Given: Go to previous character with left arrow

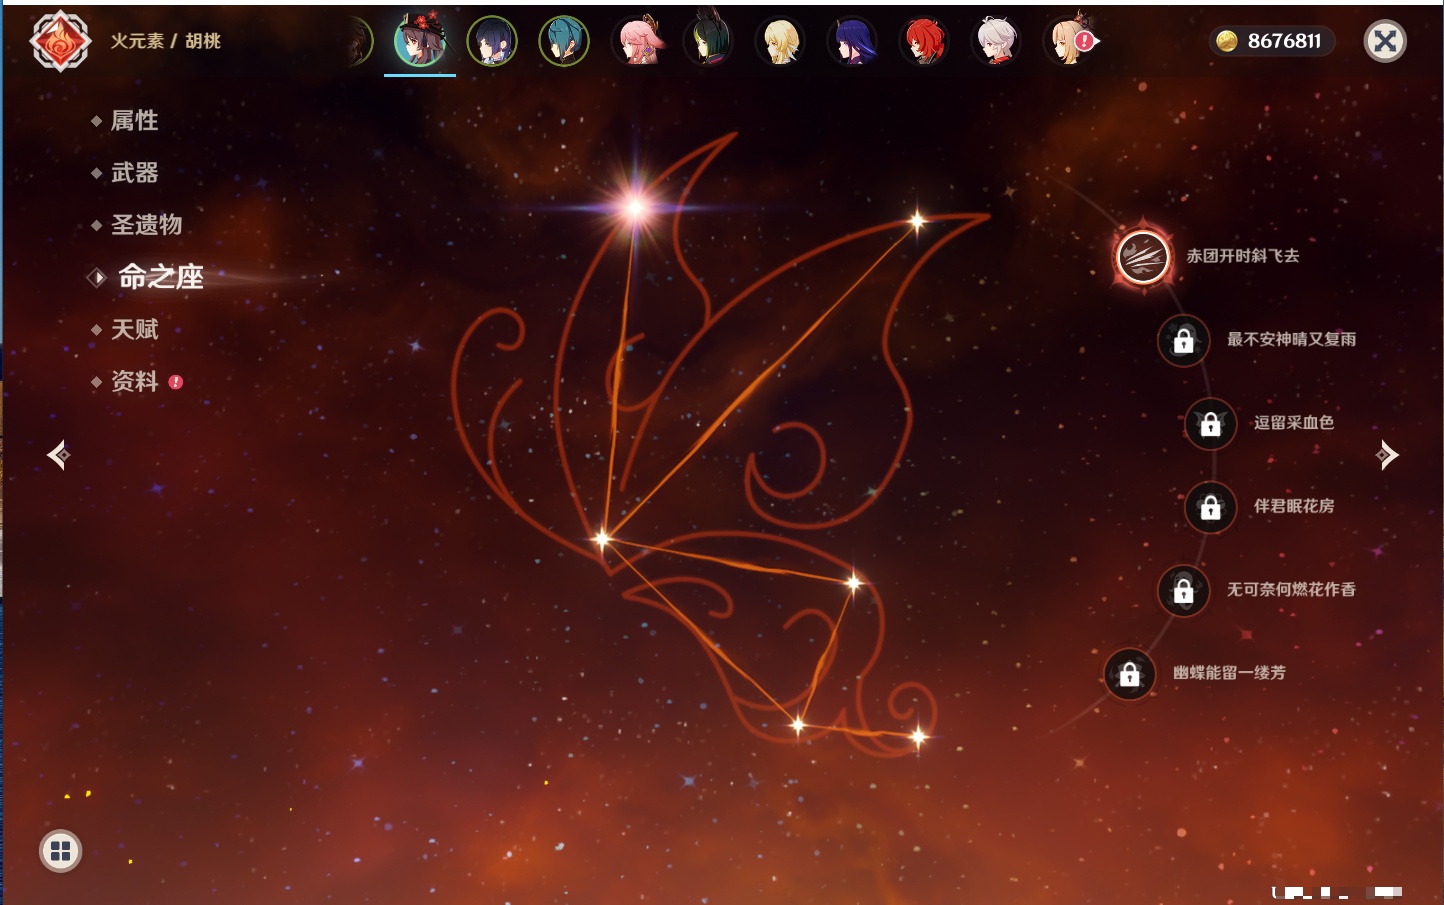Looking at the screenshot, I should 59,455.
